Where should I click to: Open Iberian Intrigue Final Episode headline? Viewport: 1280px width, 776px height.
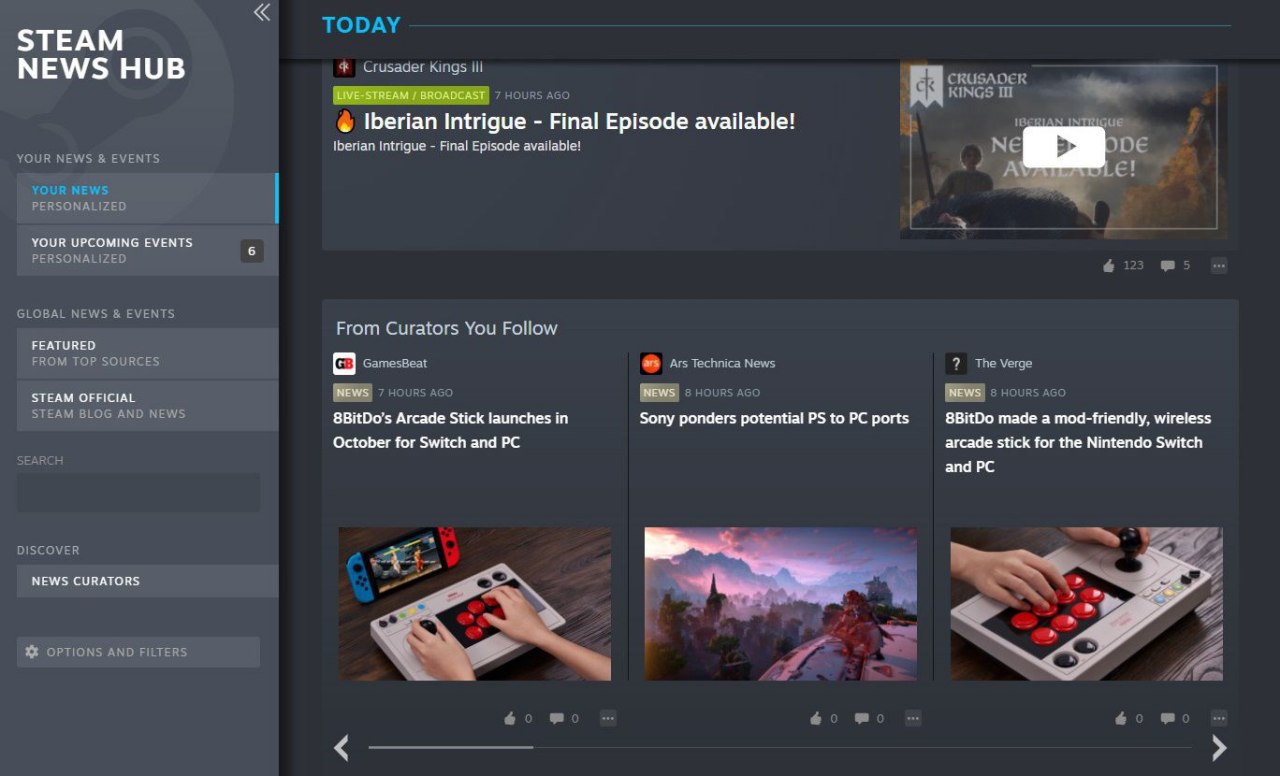(x=579, y=122)
